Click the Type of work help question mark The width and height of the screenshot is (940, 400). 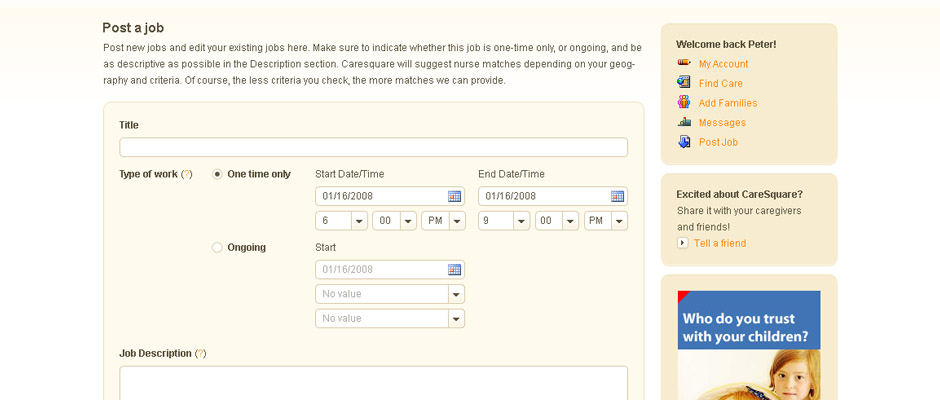[x=186, y=174]
